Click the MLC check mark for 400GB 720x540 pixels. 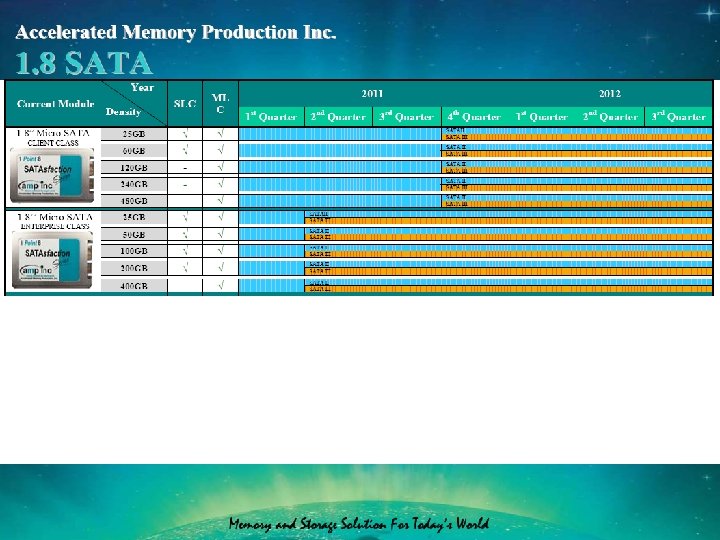tap(220, 285)
